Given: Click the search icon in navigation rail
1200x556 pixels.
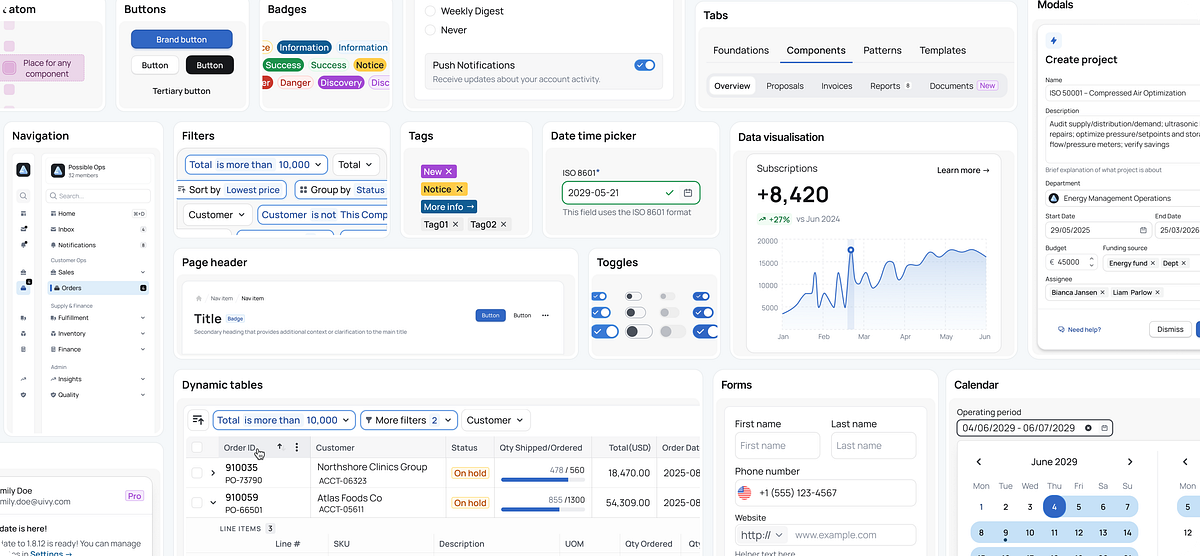Looking at the screenshot, I should (23, 196).
